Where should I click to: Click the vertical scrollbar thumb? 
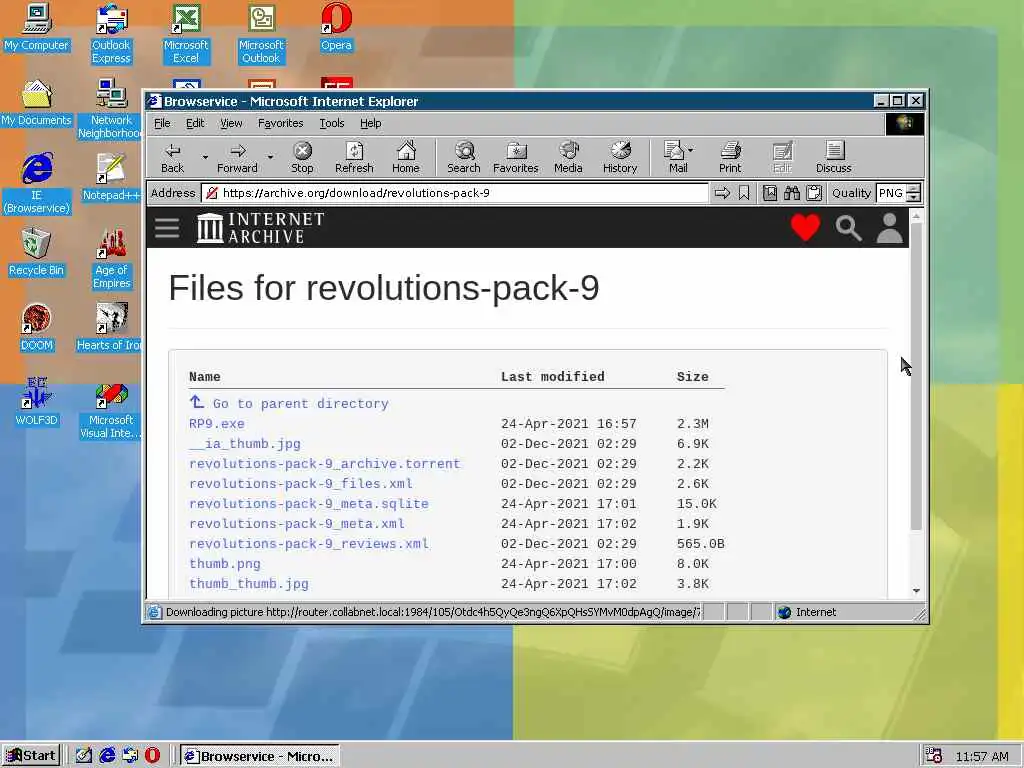[x=916, y=376]
